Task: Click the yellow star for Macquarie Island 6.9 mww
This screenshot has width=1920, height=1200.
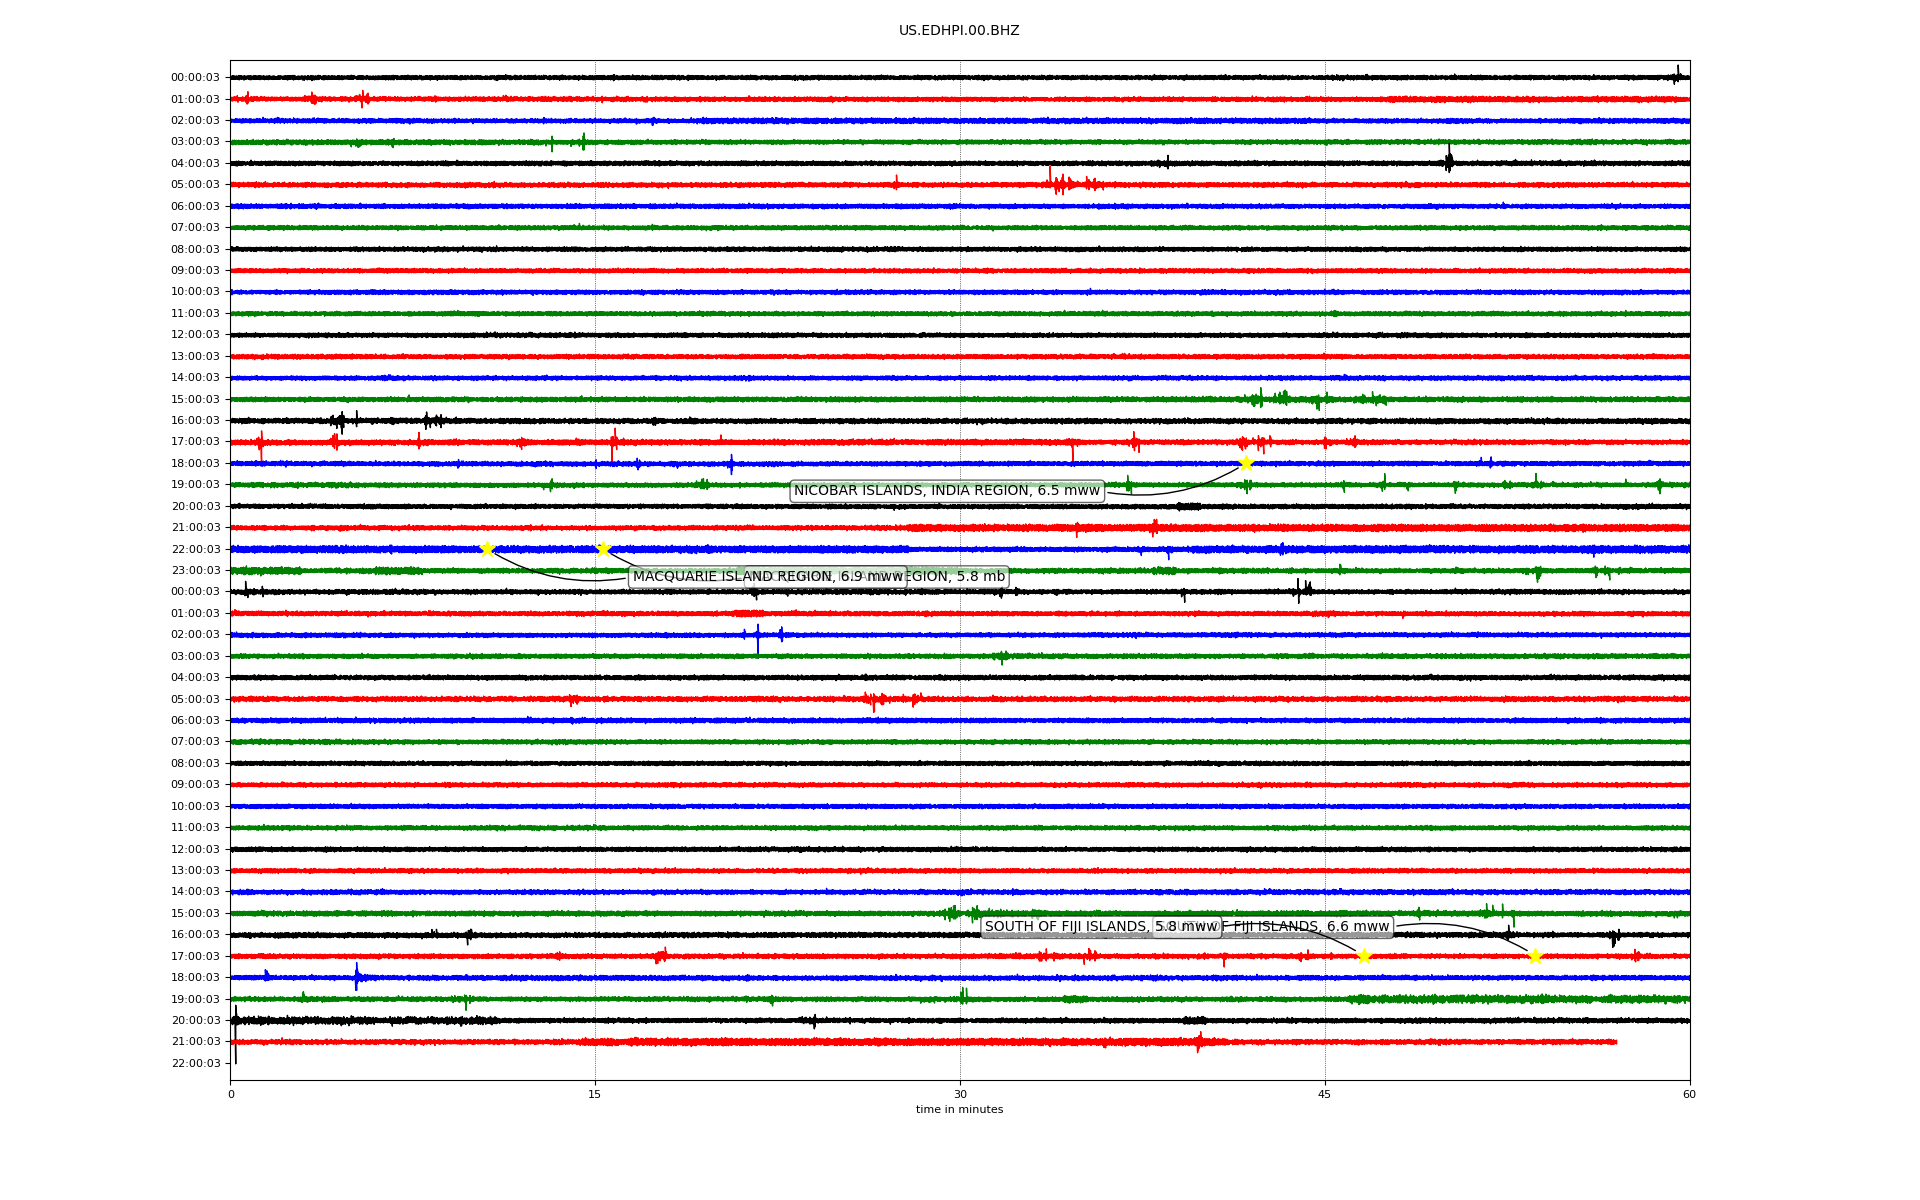Action: 487,549
